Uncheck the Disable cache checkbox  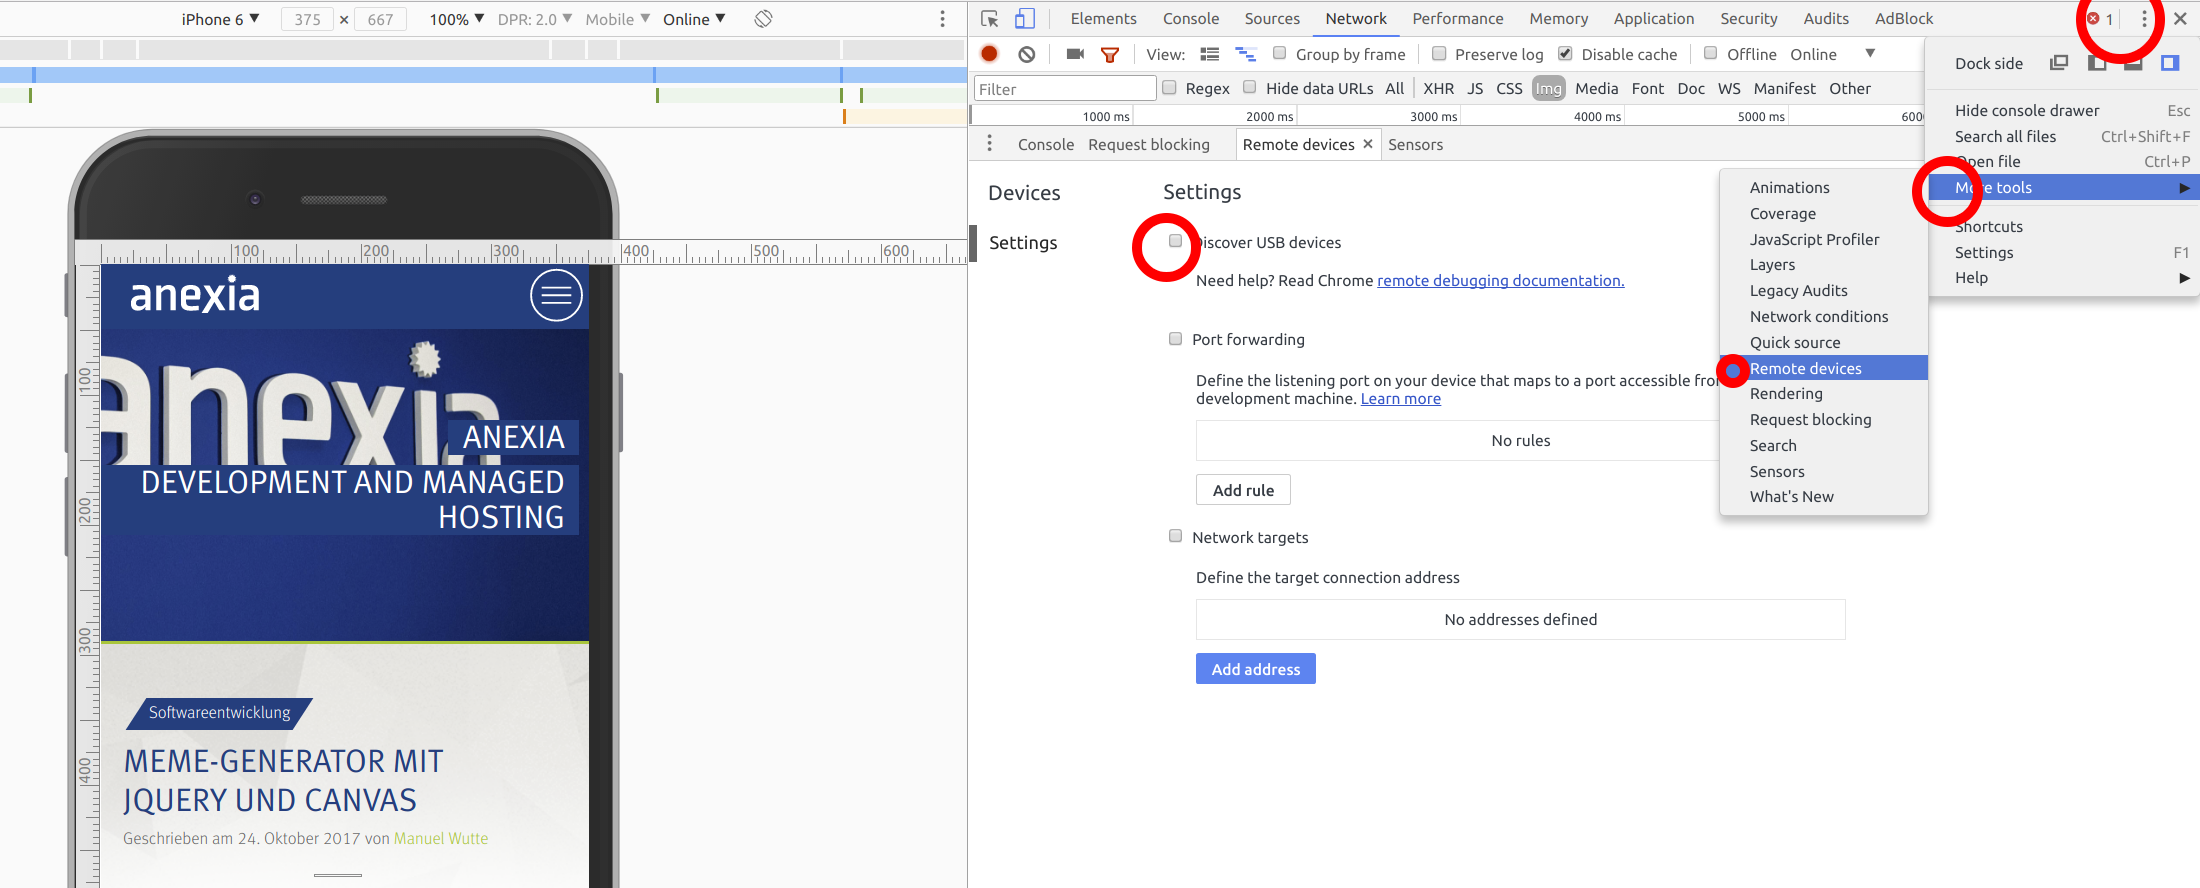[1565, 53]
